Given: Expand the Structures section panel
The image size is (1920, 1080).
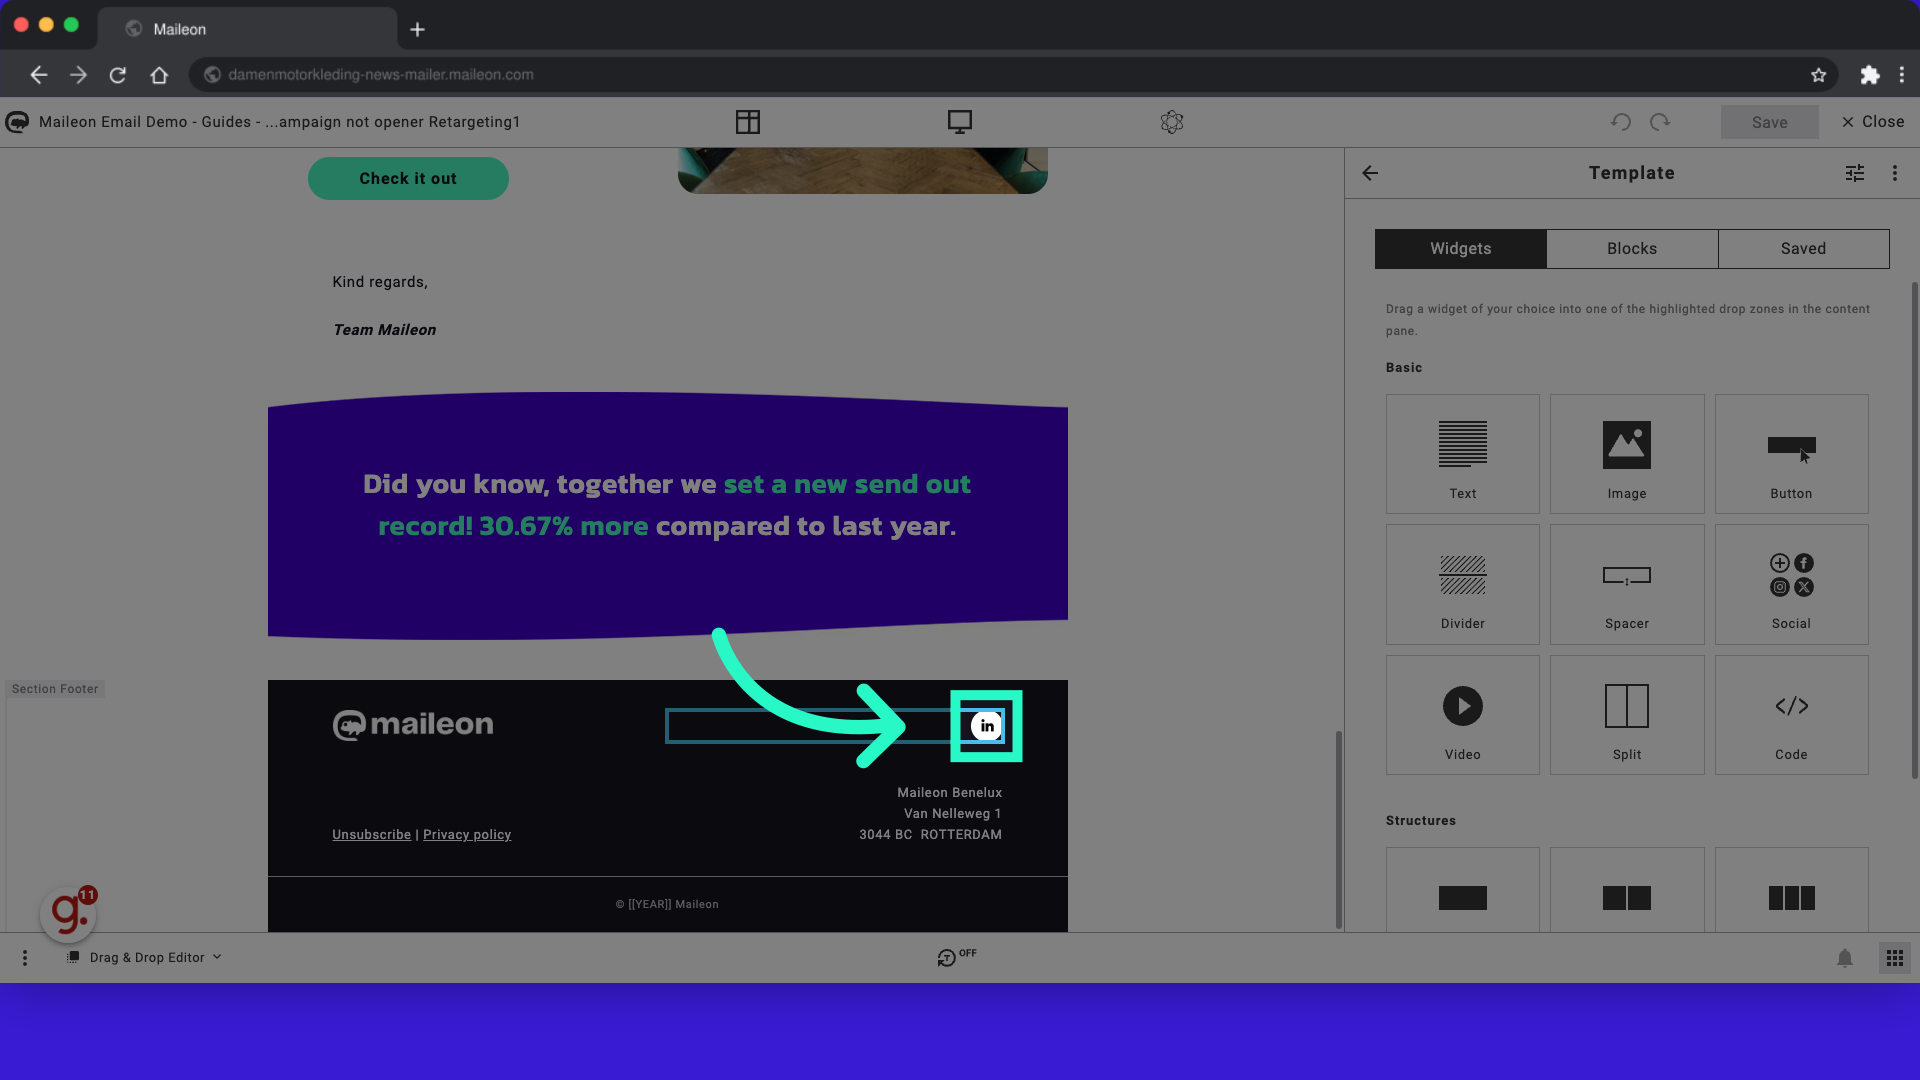Looking at the screenshot, I should click(1420, 820).
